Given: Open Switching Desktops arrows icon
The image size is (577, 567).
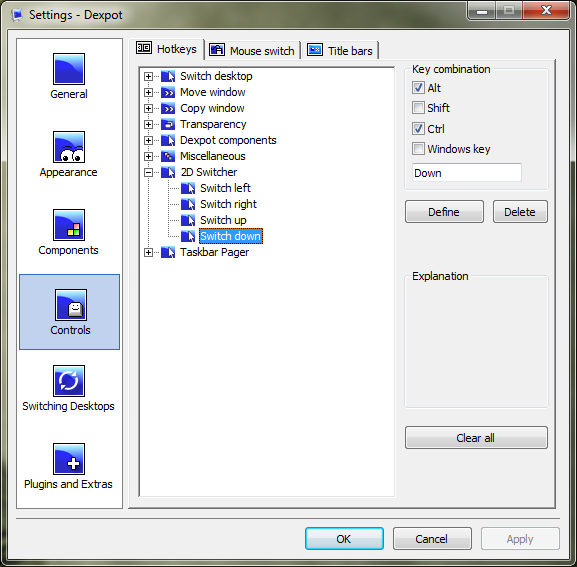Looking at the screenshot, I should (x=69, y=381).
